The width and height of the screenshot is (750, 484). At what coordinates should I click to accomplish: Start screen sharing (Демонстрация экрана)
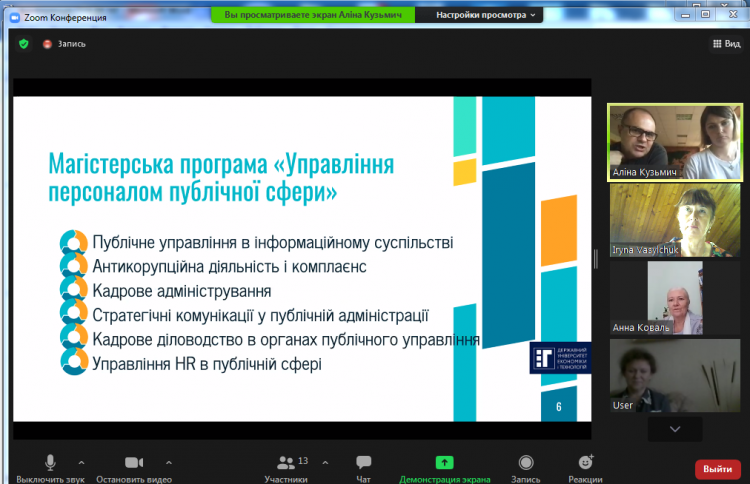[x=444, y=463]
